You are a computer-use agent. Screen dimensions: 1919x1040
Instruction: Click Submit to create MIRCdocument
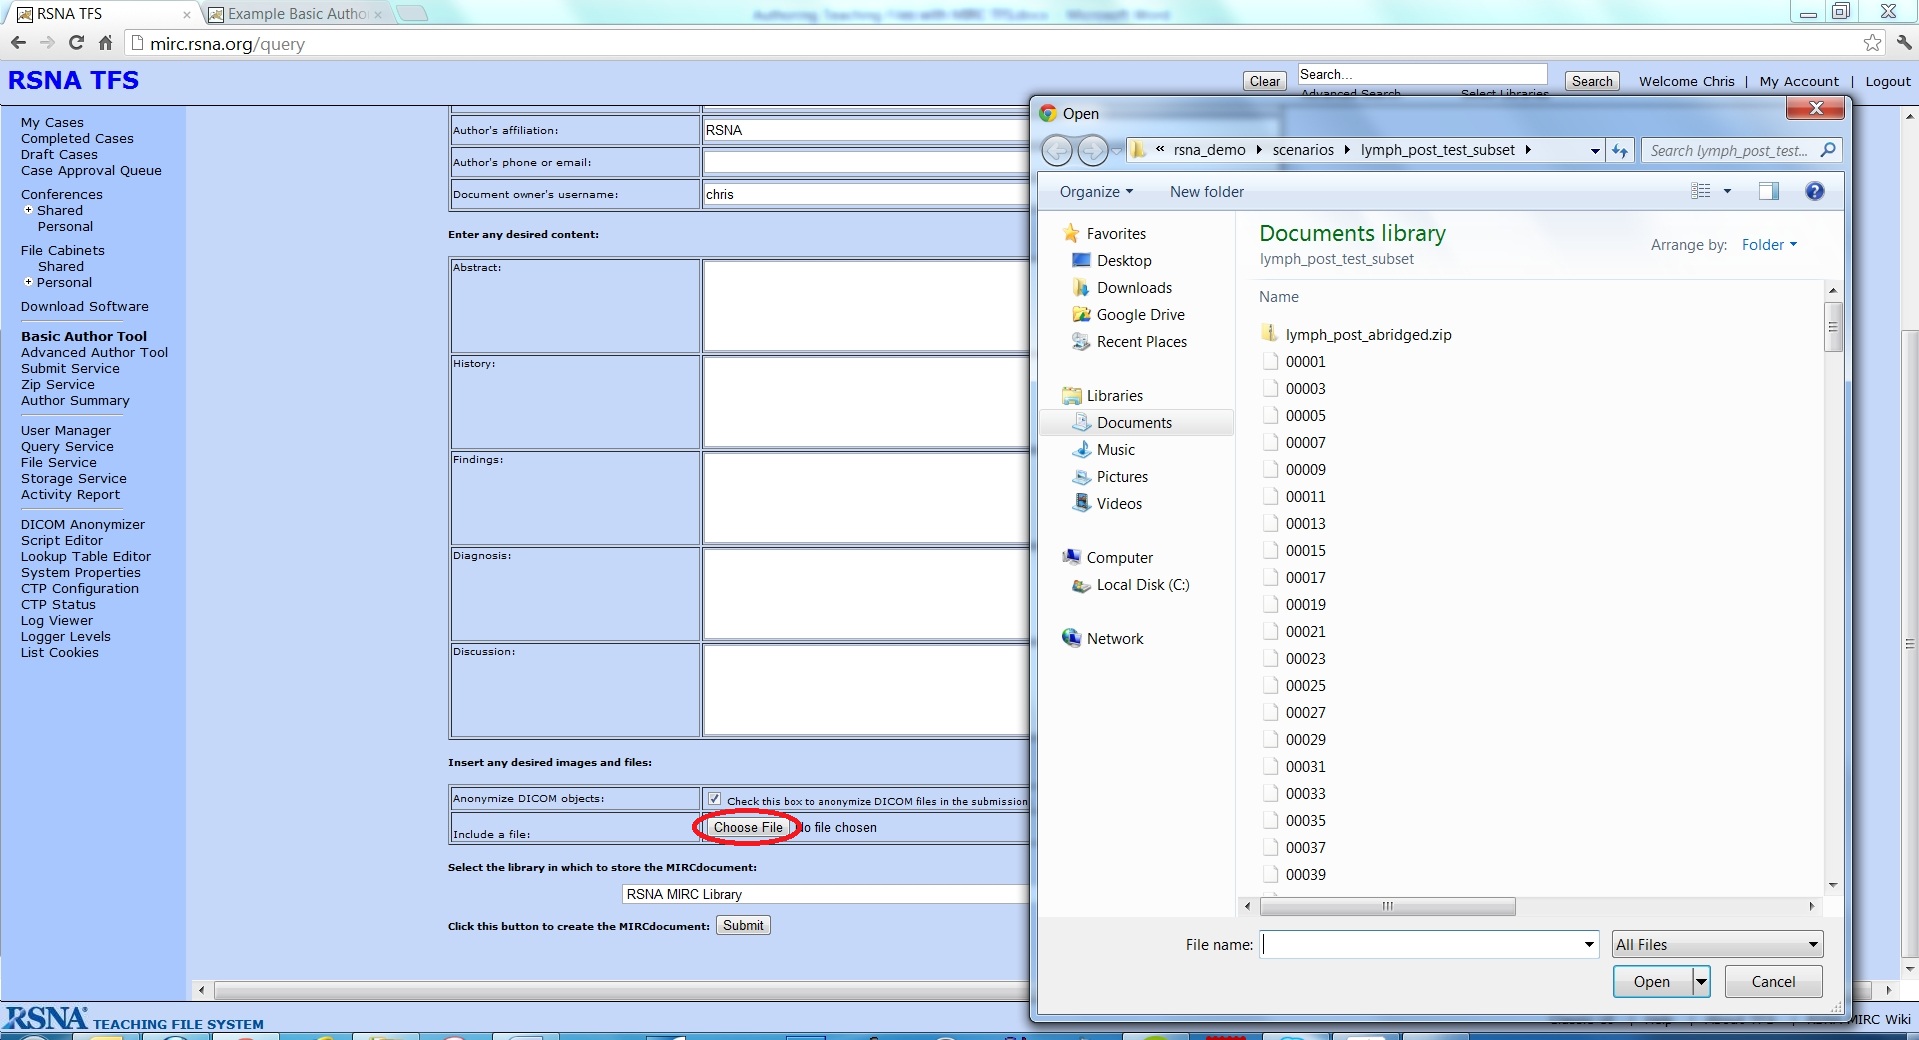[x=743, y=926]
